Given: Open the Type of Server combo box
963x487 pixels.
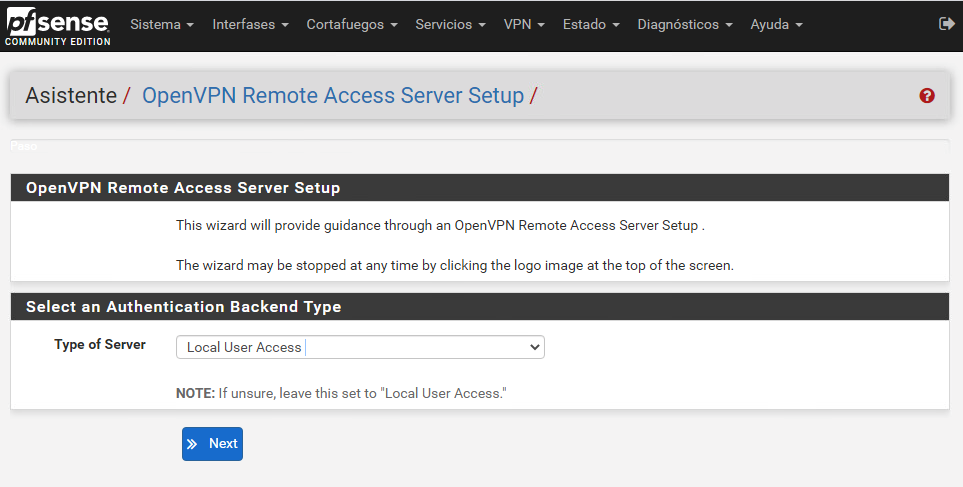Looking at the screenshot, I should (x=360, y=347).
